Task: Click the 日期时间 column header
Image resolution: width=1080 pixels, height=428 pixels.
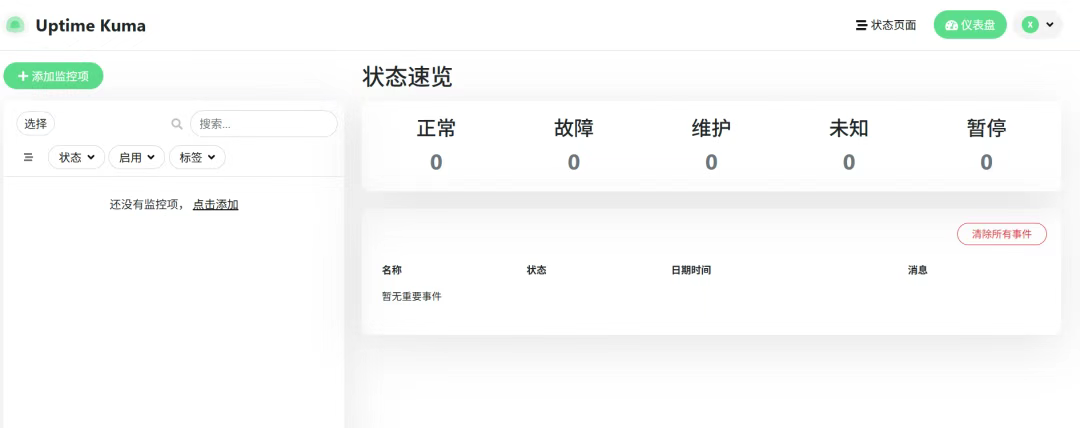Action: pyautogui.click(x=691, y=270)
